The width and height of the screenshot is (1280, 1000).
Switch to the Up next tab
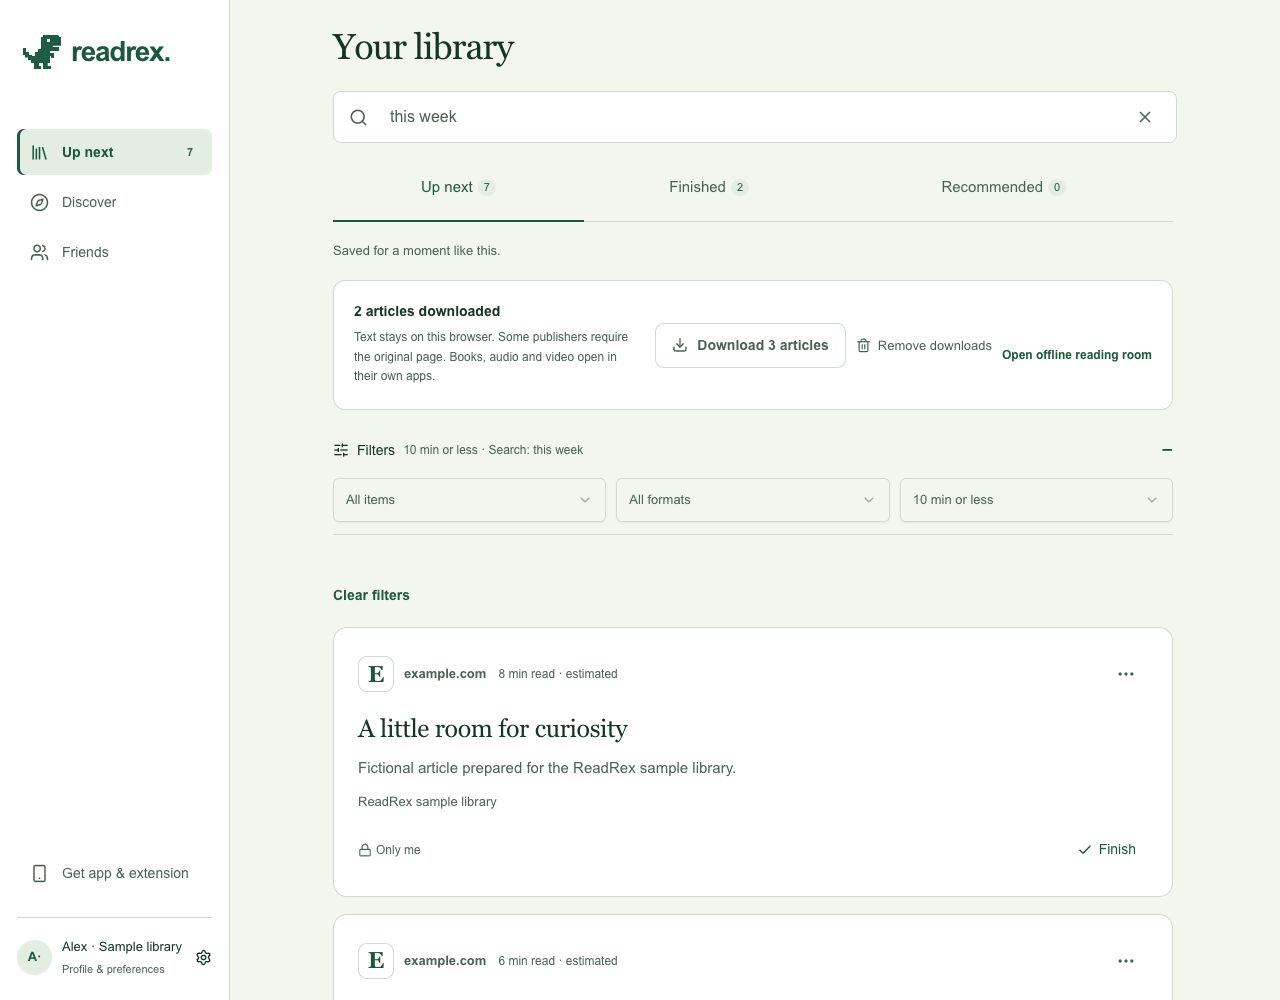(458, 187)
